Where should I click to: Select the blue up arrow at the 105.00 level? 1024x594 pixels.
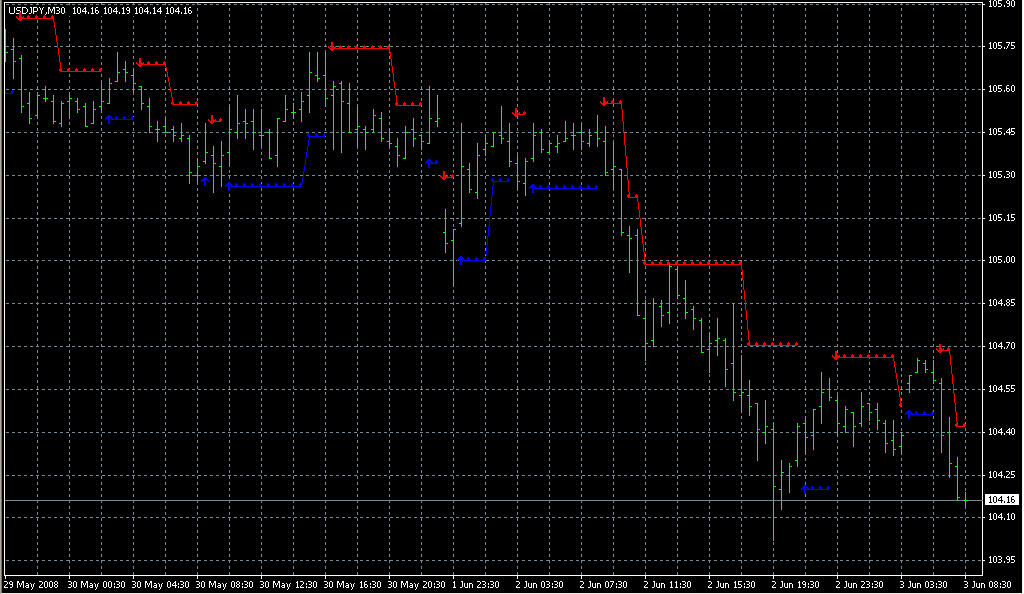pyautogui.click(x=460, y=259)
